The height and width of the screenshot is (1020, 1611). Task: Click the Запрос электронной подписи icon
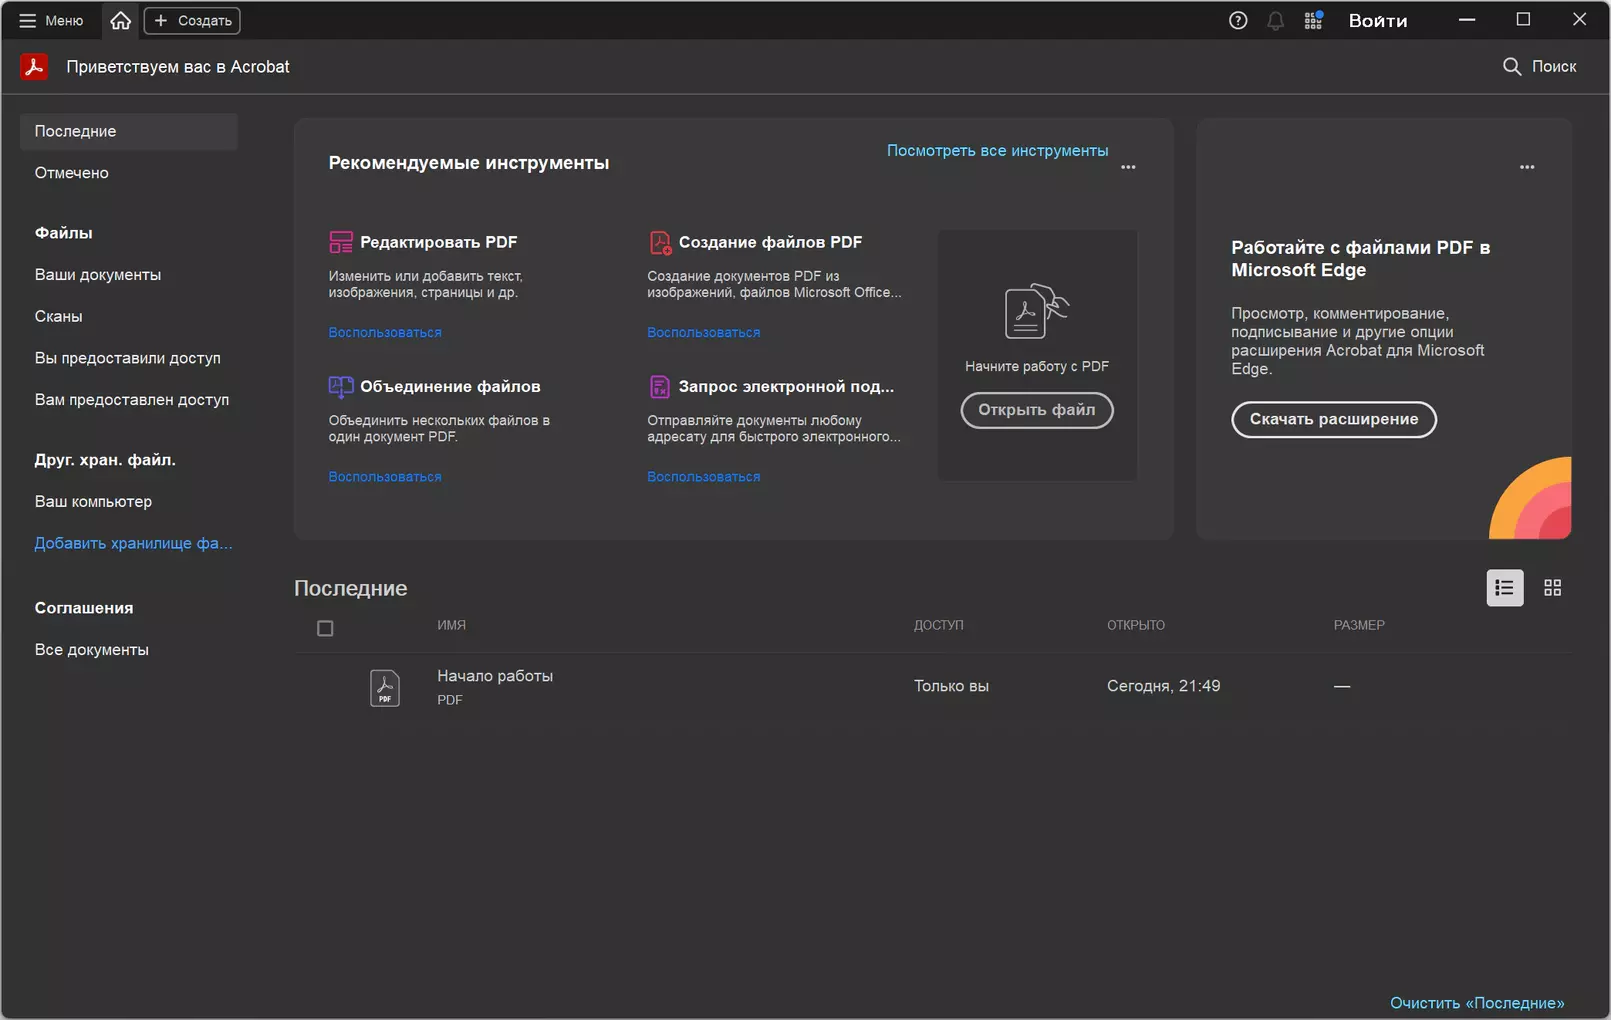[x=660, y=387]
